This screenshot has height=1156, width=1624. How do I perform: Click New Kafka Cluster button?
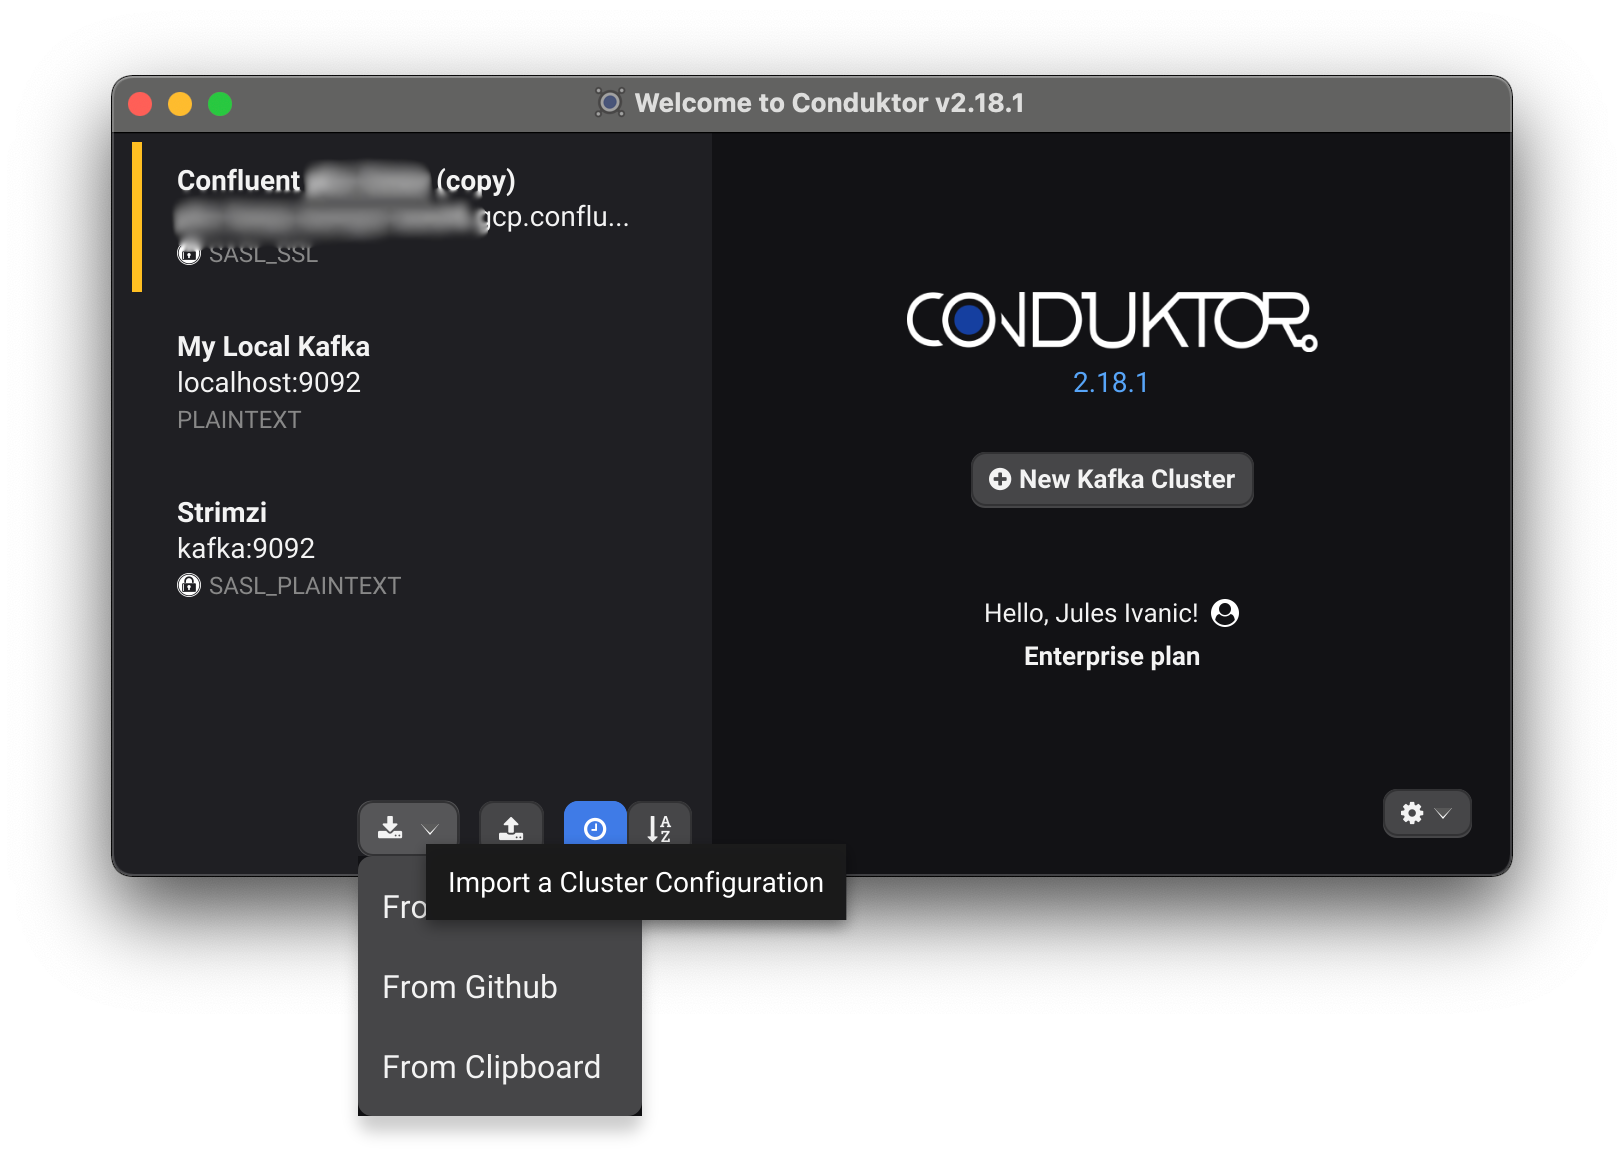[1112, 480]
